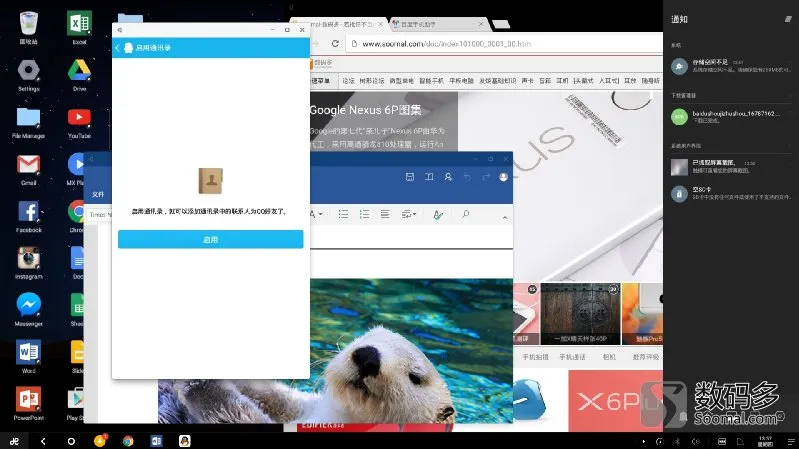Click the taskbar back button
Image resolution: width=799 pixels, height=449 pixels.
tap(43, 441)
